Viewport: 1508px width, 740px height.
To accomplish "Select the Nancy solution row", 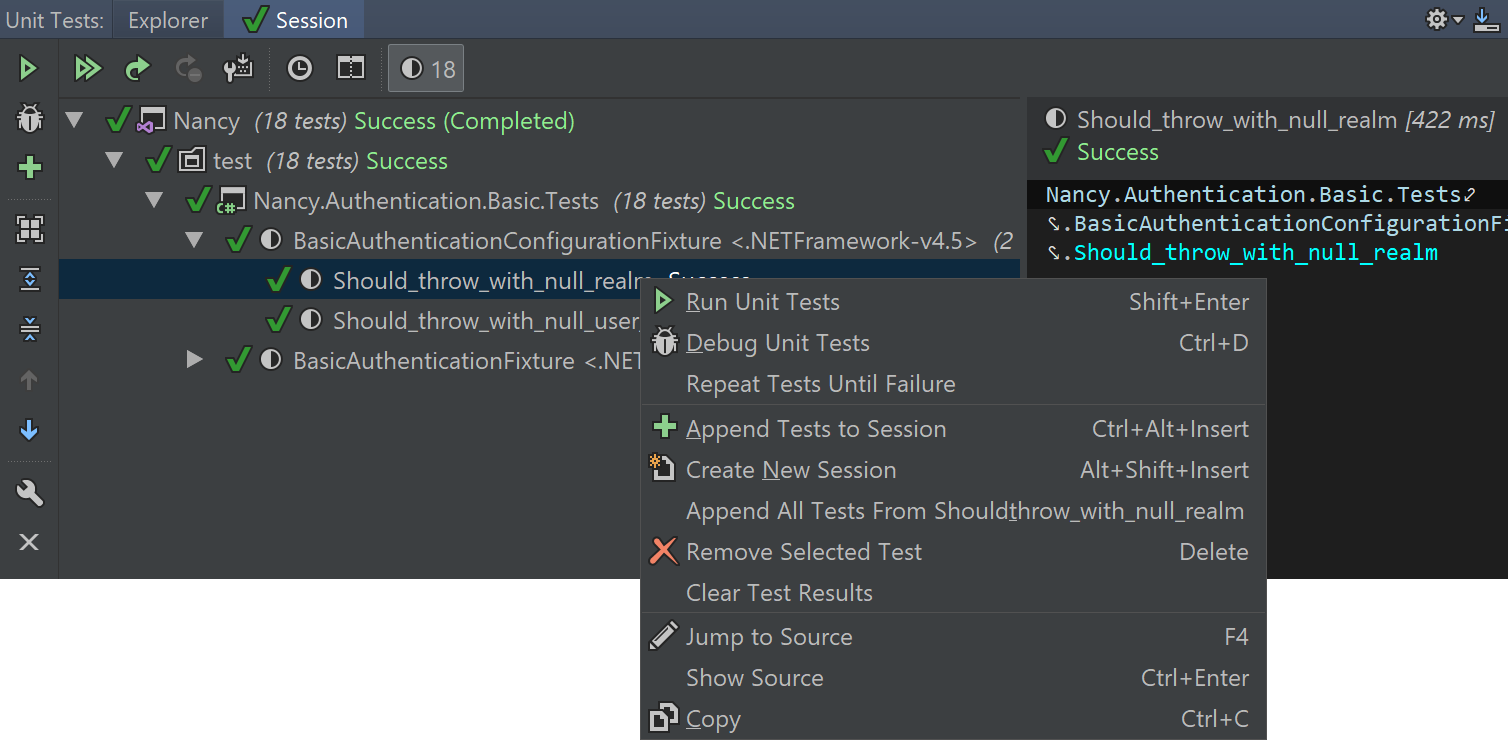I will 540,121.
